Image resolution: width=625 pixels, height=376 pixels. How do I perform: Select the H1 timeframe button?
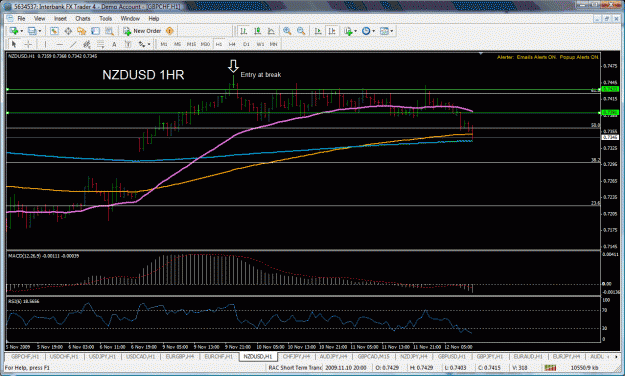coord(219,44)
